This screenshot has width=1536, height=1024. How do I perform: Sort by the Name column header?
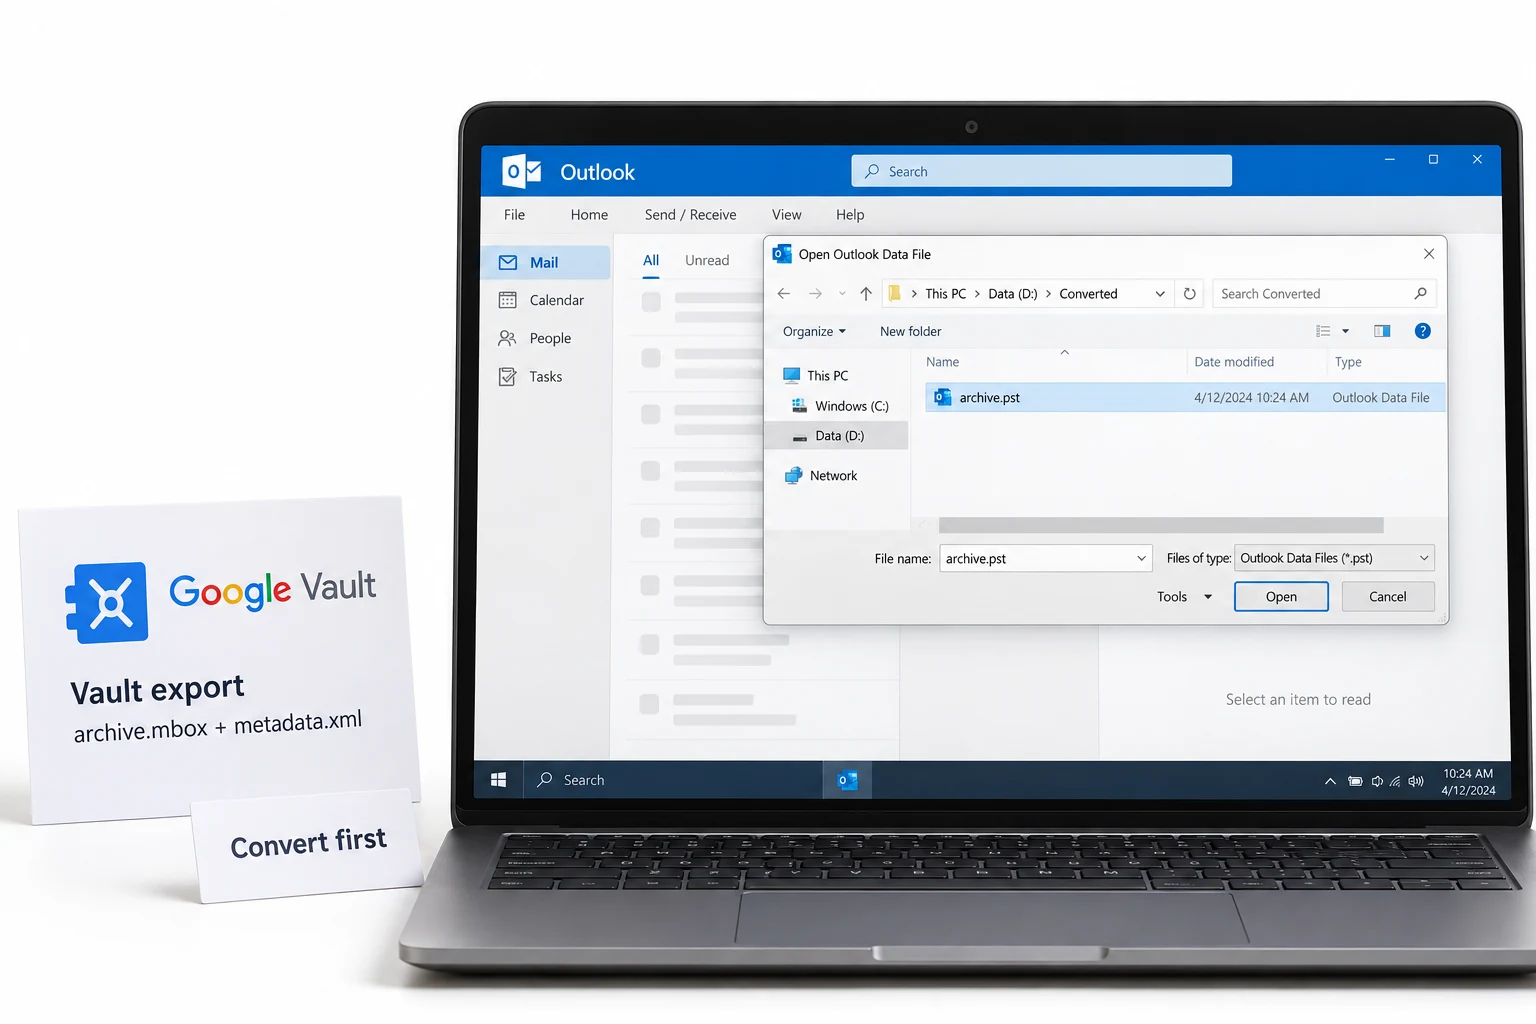(942, 362)
